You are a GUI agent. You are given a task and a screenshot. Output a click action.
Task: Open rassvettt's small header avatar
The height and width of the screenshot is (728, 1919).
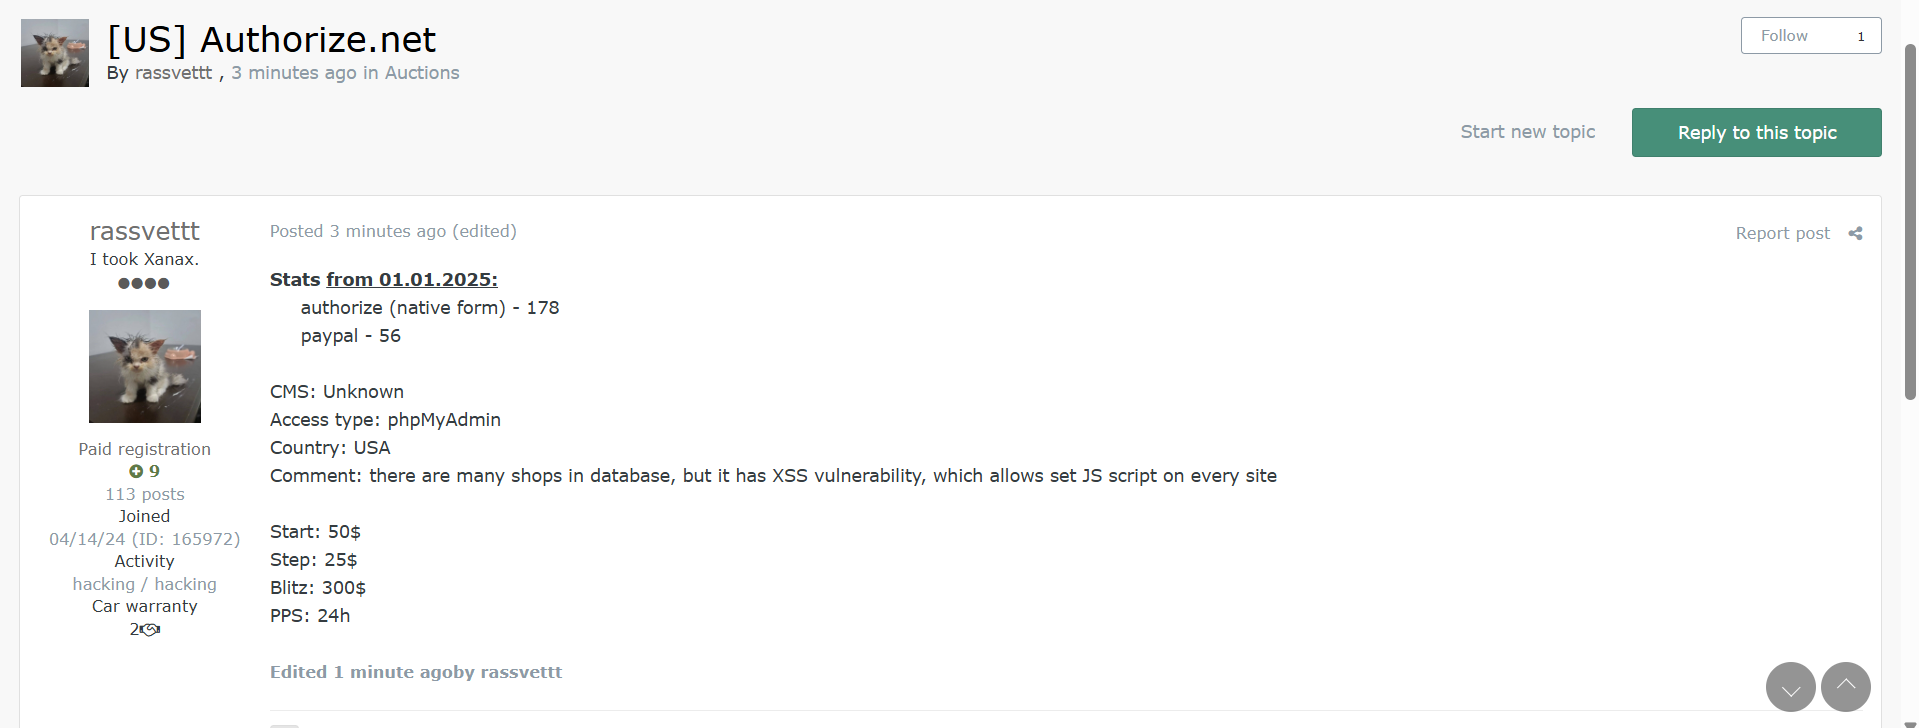(55, 53)
